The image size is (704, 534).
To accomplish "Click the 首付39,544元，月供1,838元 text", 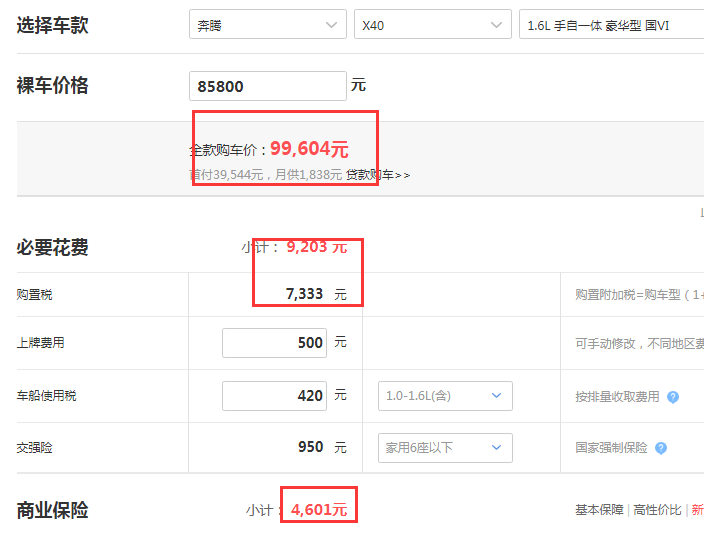I will tap(265, 175).
